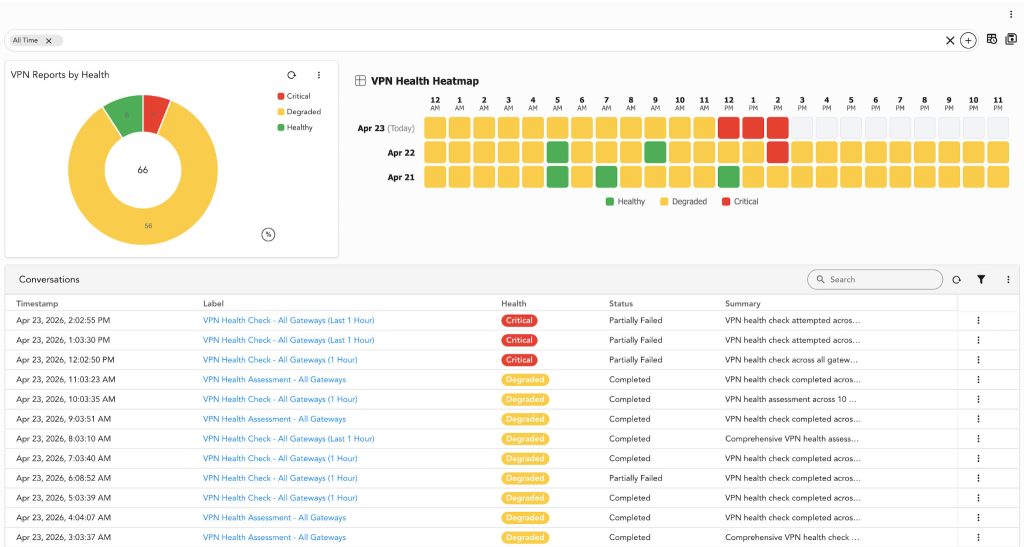Viewport: 1024px width, 547px height.
Task: Sort table by Timestamp column header
Action: (x=38, y=303)
